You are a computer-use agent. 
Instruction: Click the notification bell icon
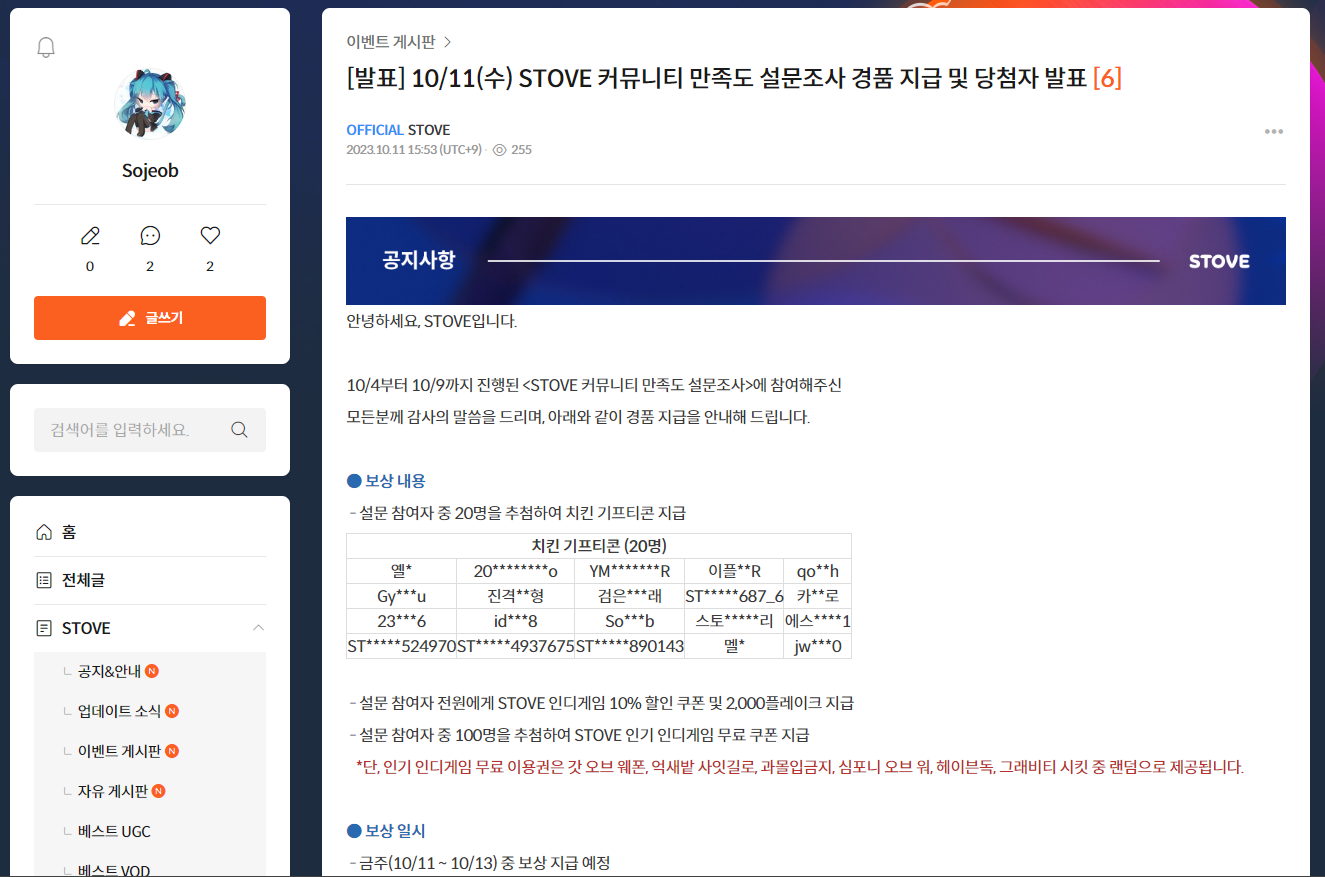(x=46, y=47)
